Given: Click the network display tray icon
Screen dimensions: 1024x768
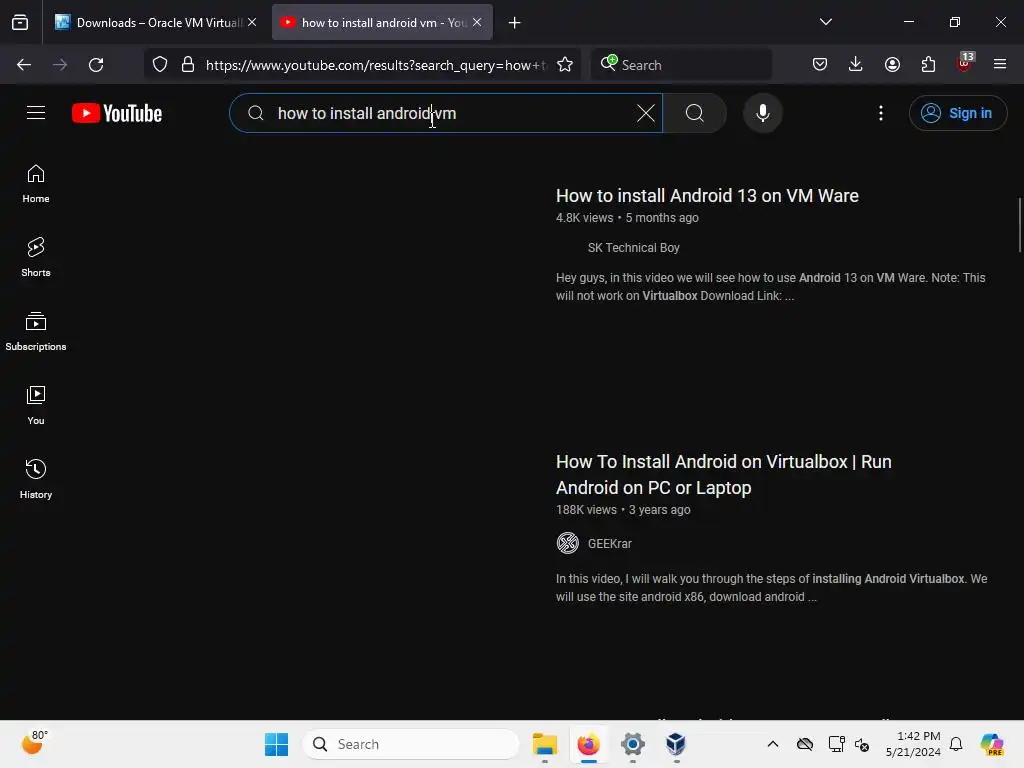Looking at the screenshot, I should [x=836, y=744].
